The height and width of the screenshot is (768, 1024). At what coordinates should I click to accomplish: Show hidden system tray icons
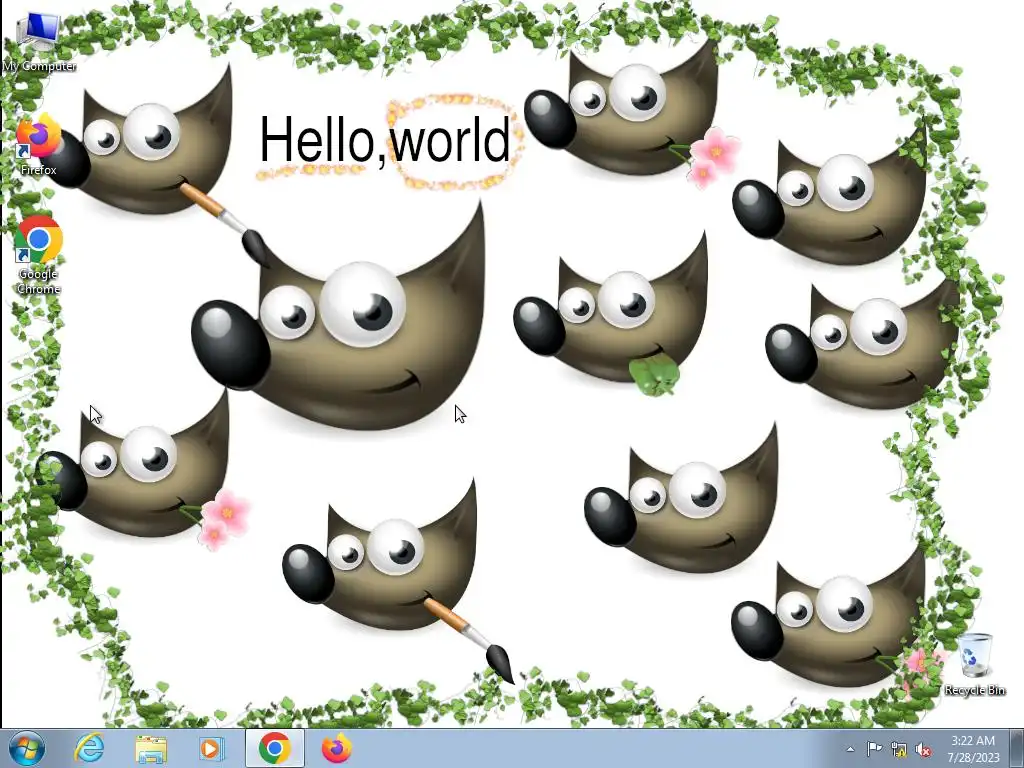click(x=850, y=749)
